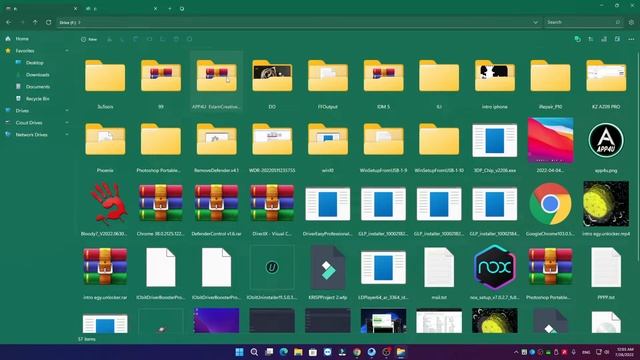
Task: Select the PPPP.txt file
Action: (x=606, y=273)
